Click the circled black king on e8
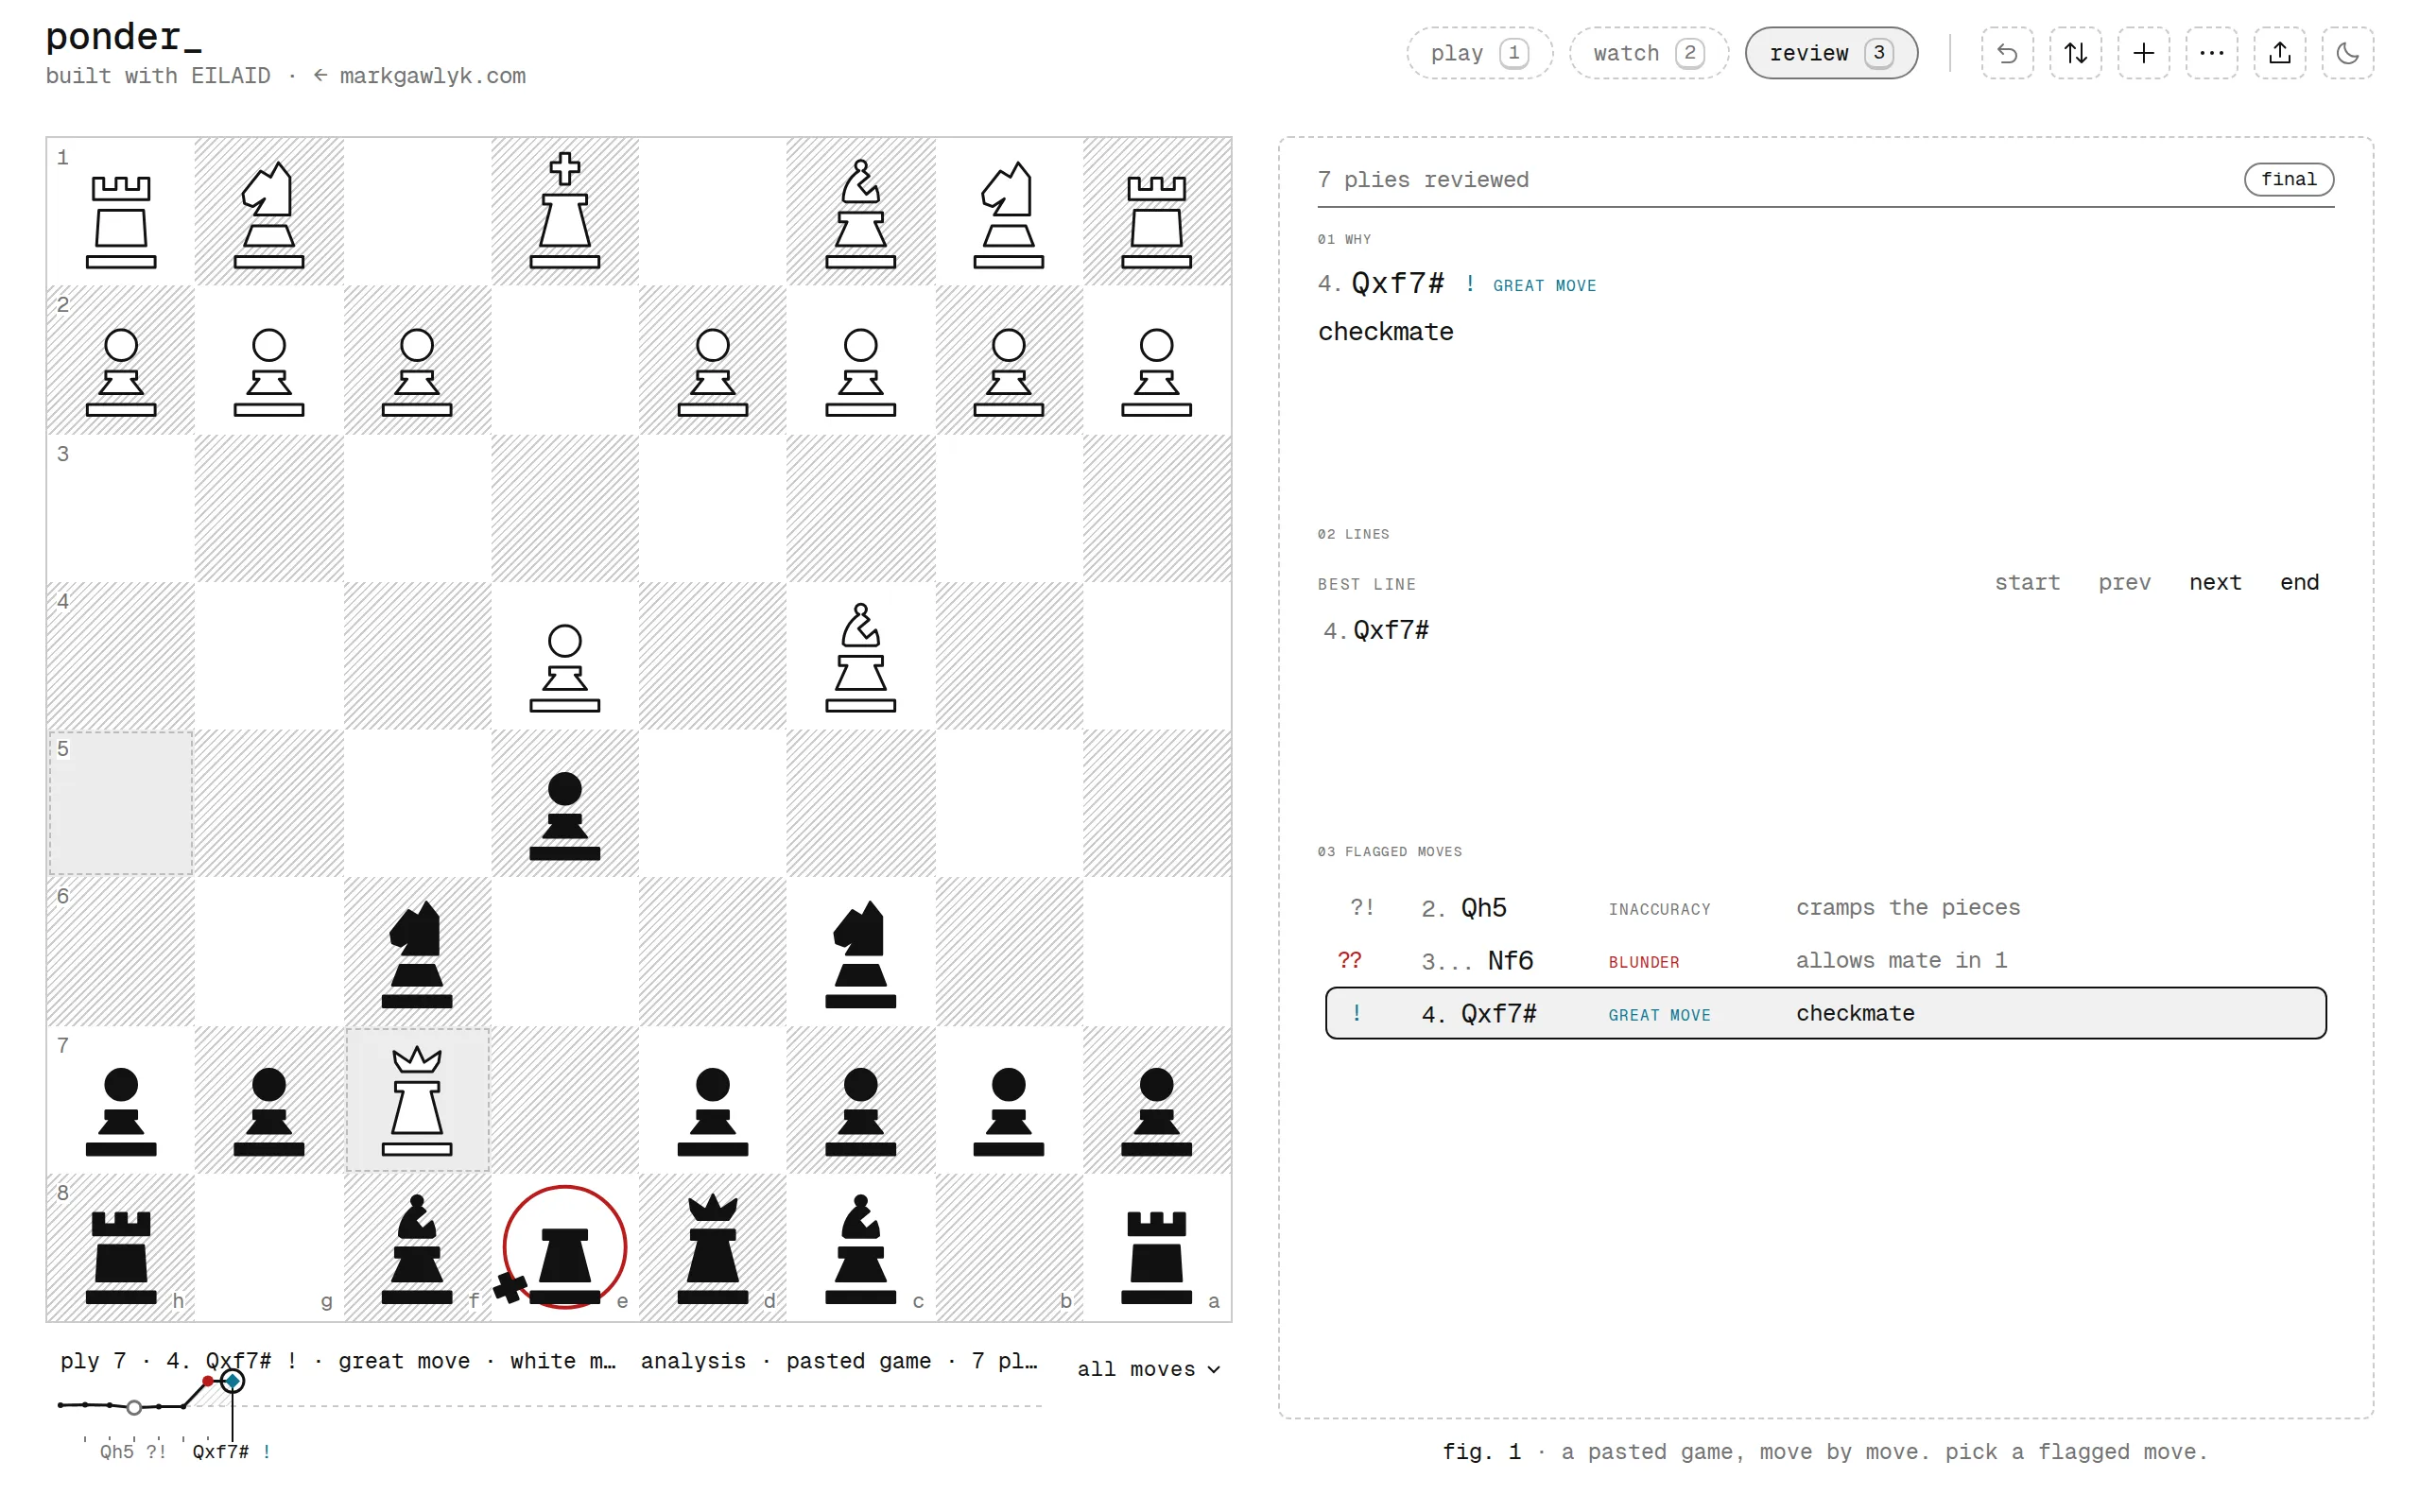 (x=565, y=1248)
